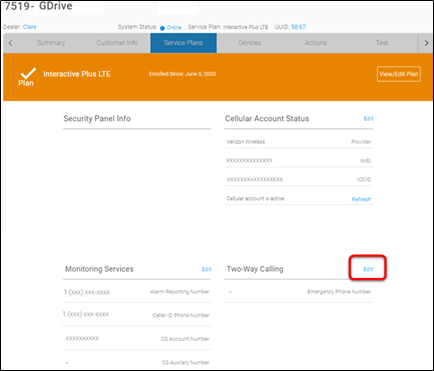Click the Online system status link
The width and height of the screenshot is (434, 371).
[174, 28]
